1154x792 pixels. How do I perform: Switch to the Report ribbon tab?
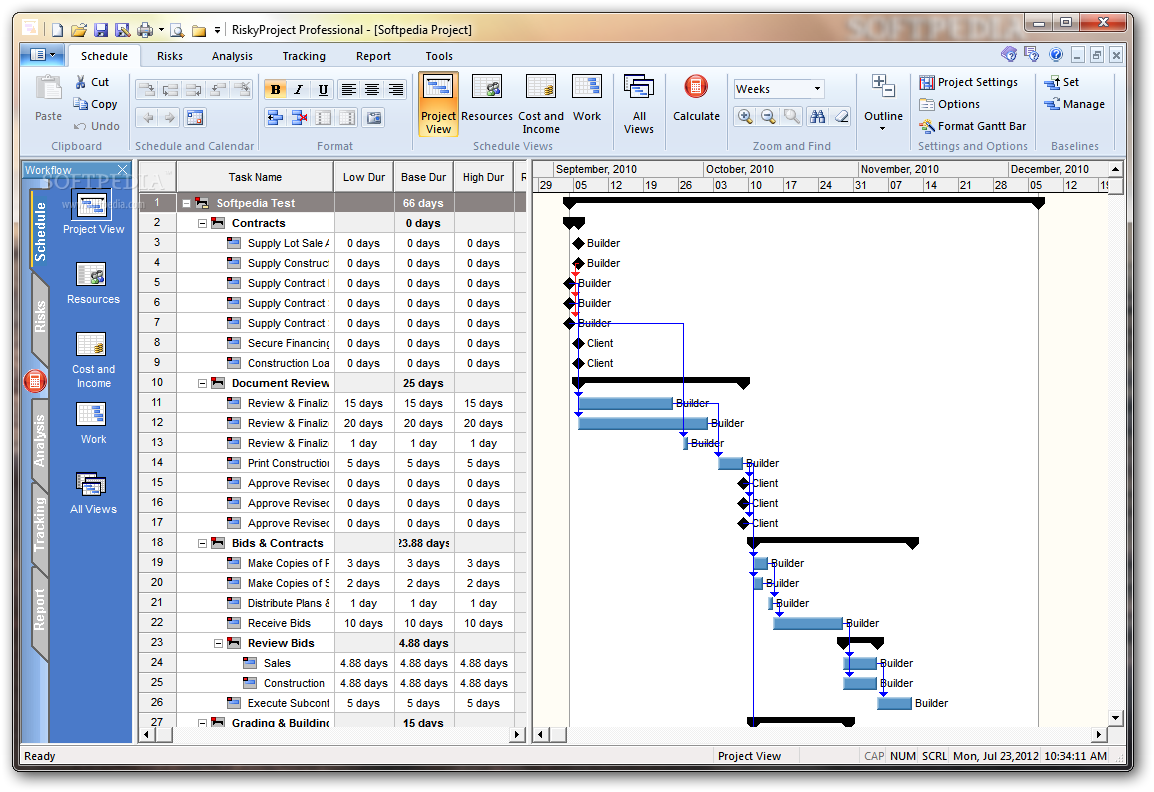pyautogui.click(x=373, y=56)
